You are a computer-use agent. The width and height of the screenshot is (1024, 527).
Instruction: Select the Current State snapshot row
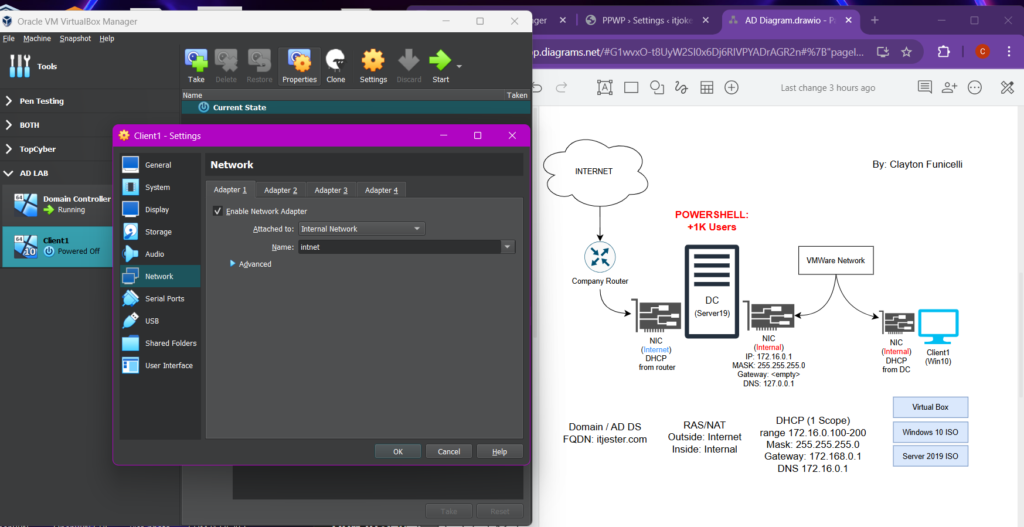(355, 107)
